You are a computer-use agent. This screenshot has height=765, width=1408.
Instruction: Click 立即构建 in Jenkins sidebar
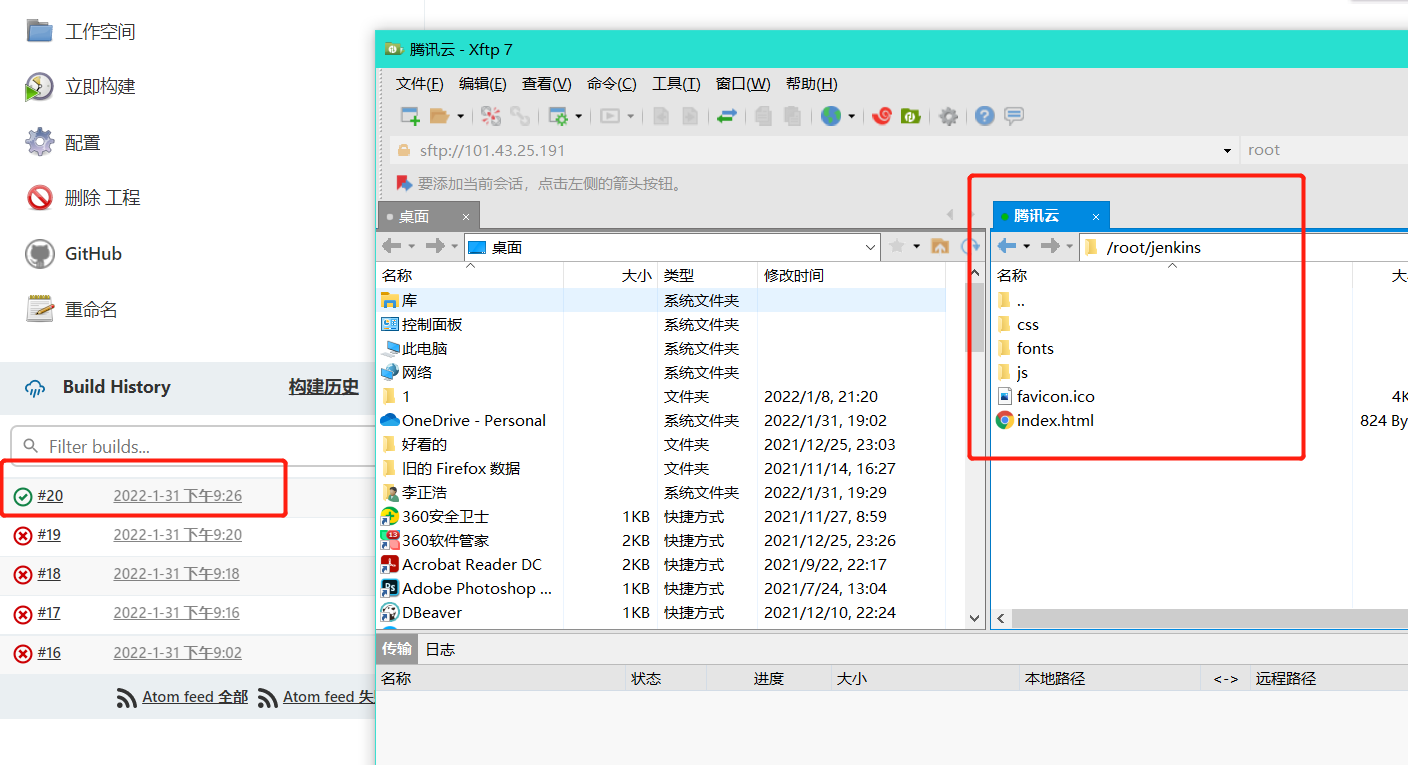coord(100,87)
